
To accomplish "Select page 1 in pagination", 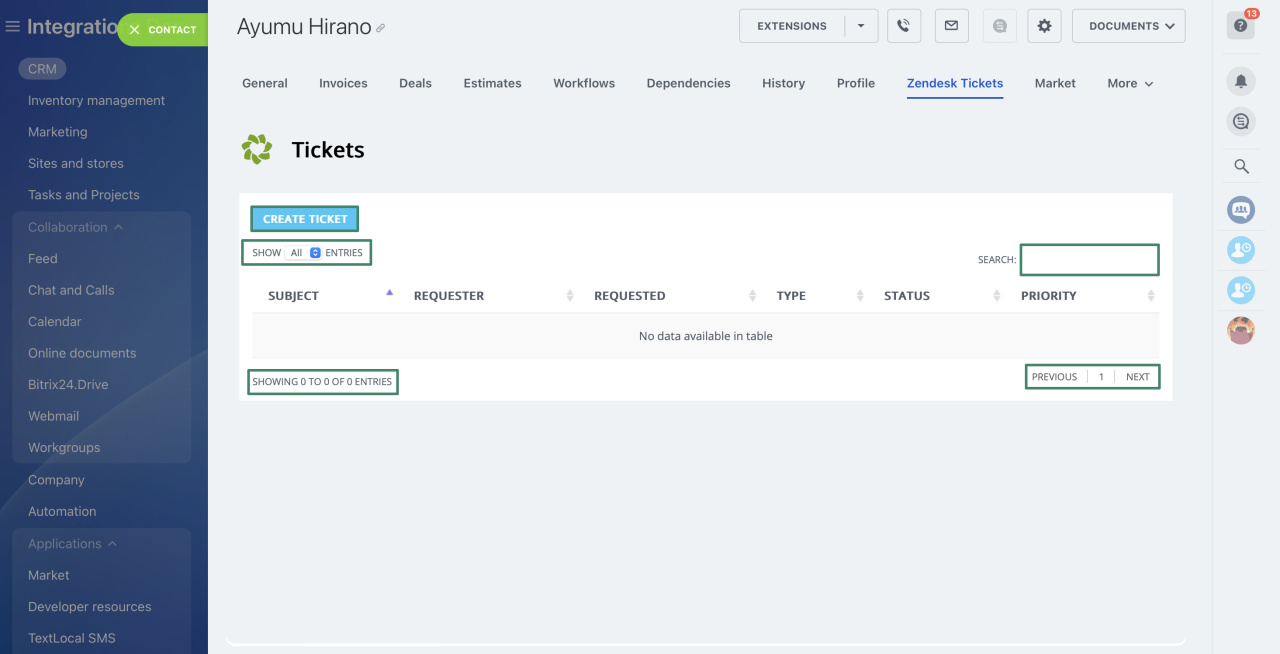I will point(1101,377).
